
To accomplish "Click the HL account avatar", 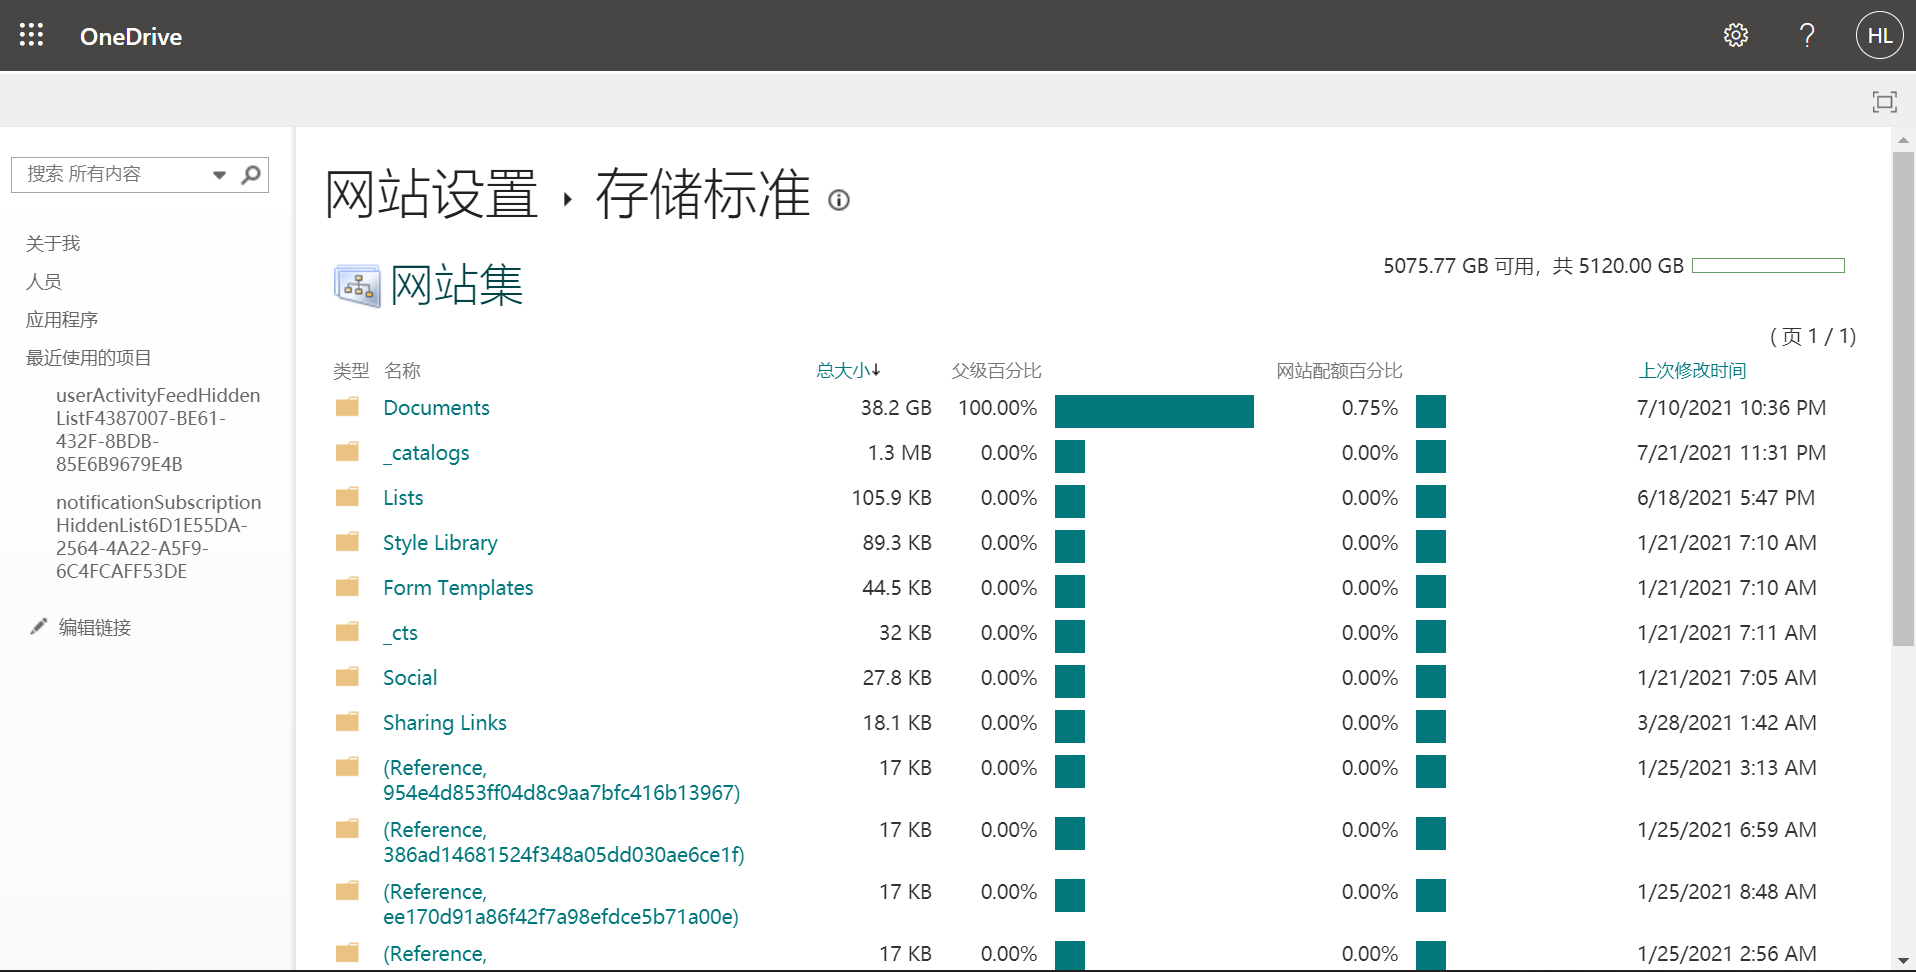I will (x=1879, y=34).
